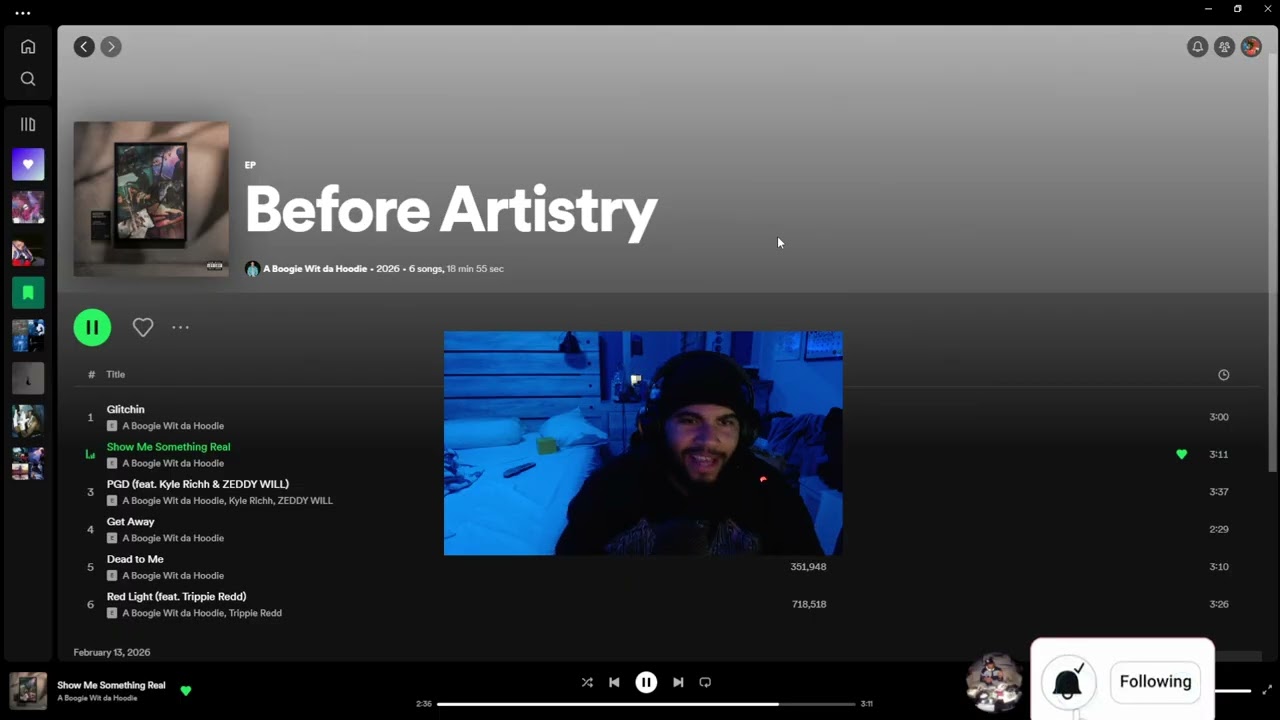Viewport: 1280px width, 720px height.
Task: Toggle repeat in the player bar
Action: click(705, 682)
